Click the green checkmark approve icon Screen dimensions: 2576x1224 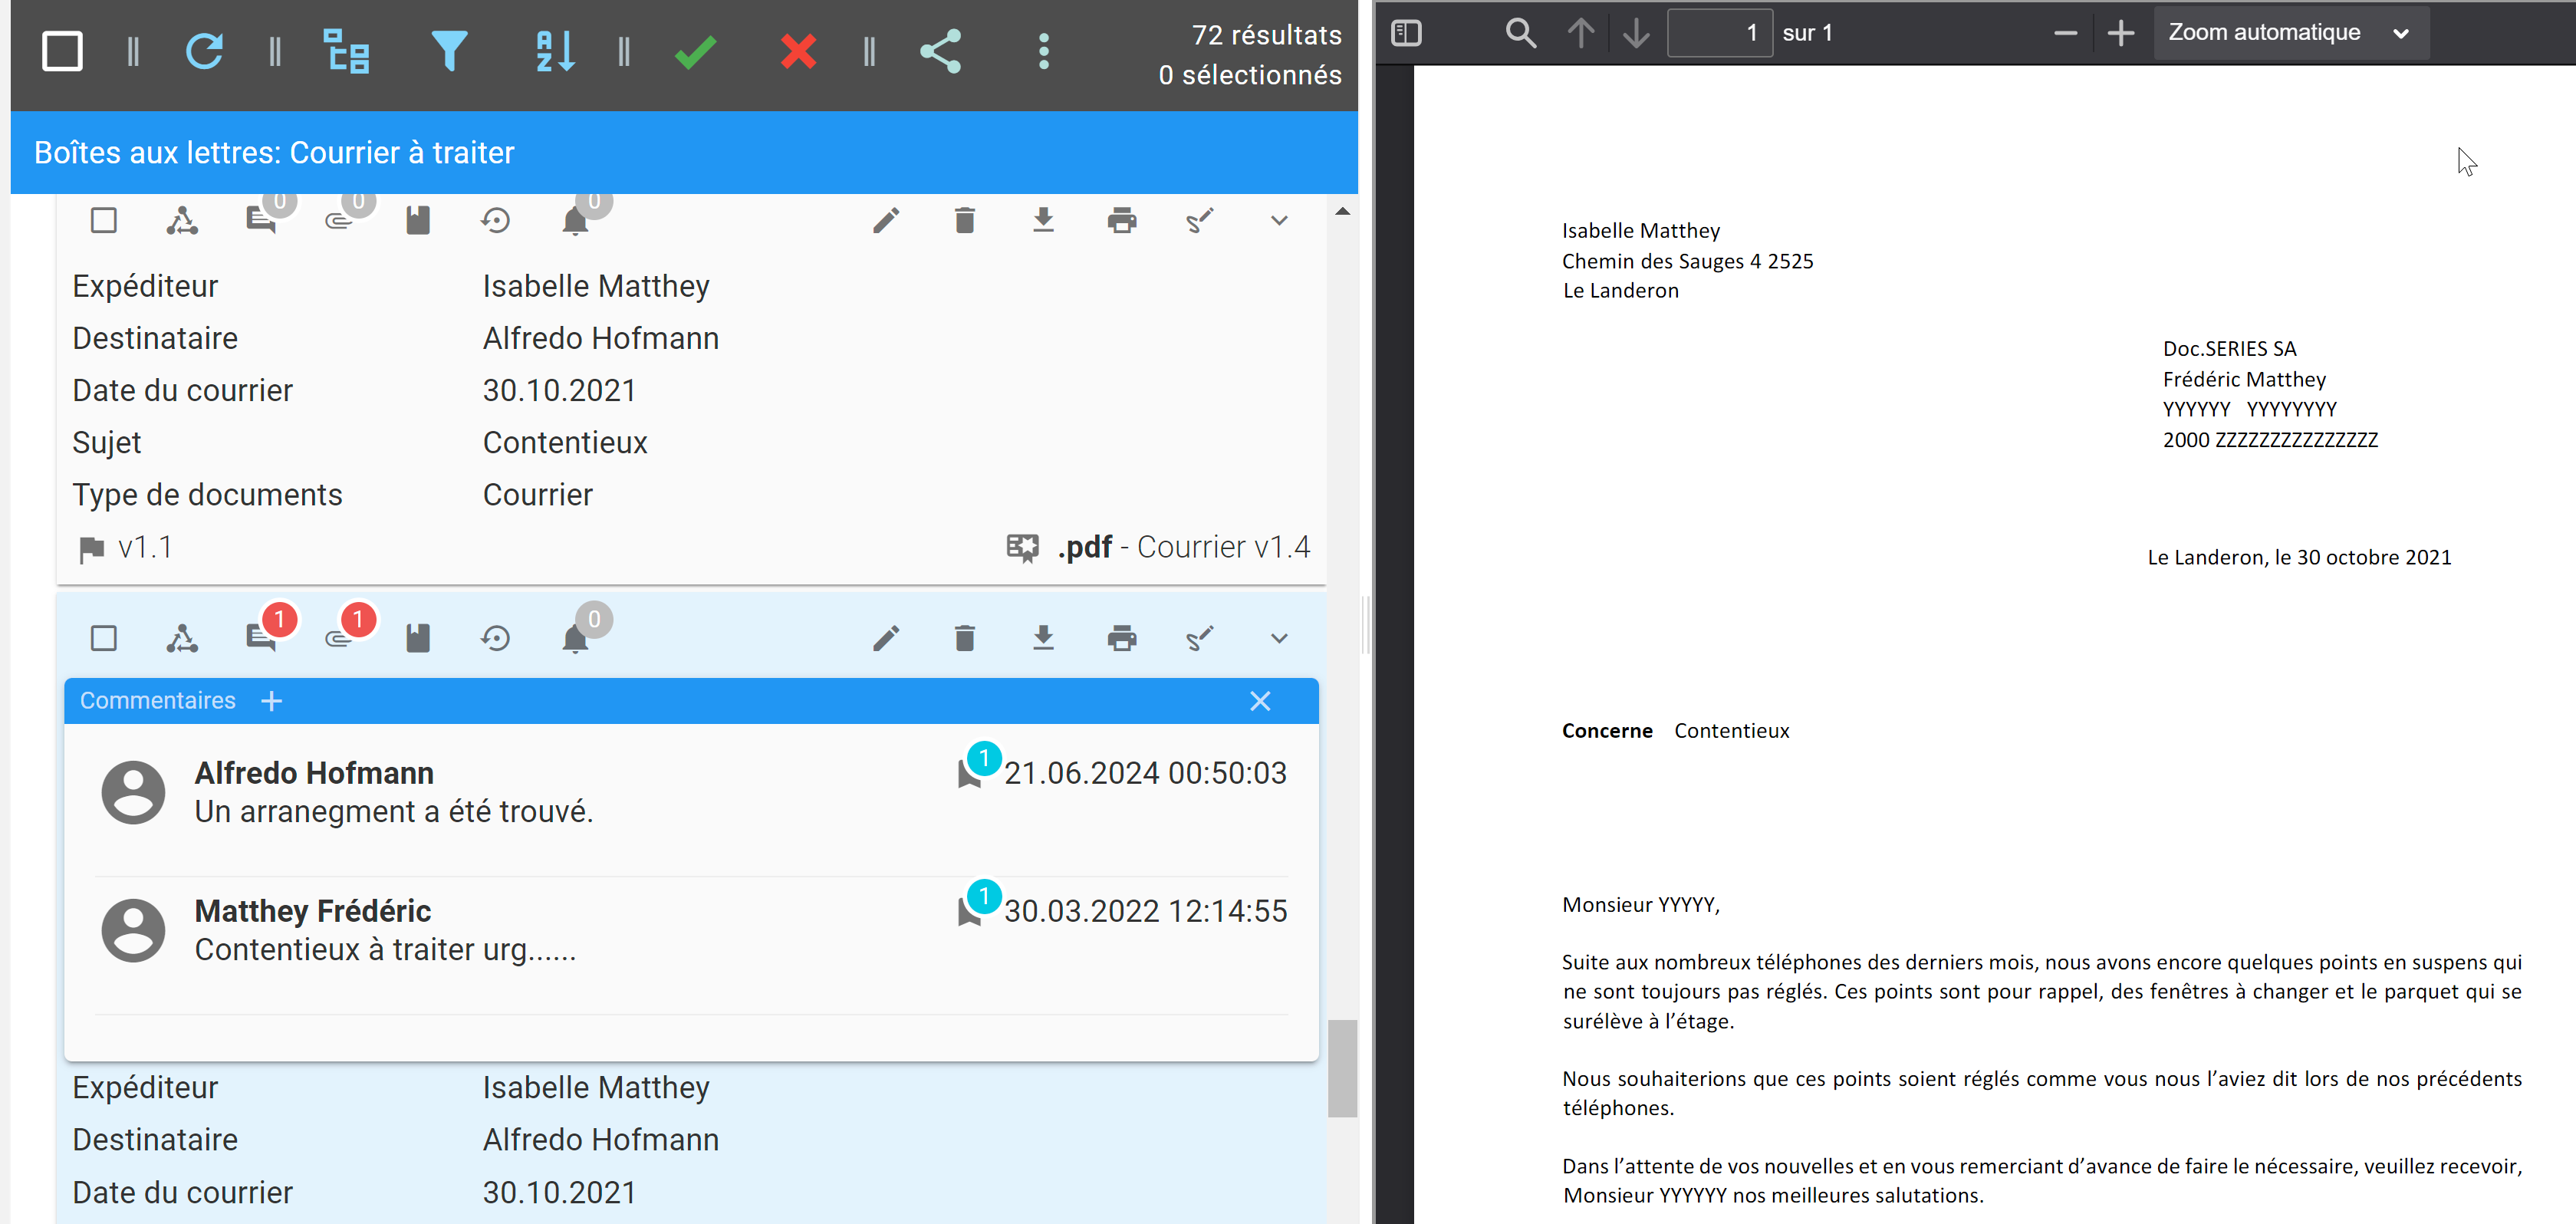[x=695, y=51]
